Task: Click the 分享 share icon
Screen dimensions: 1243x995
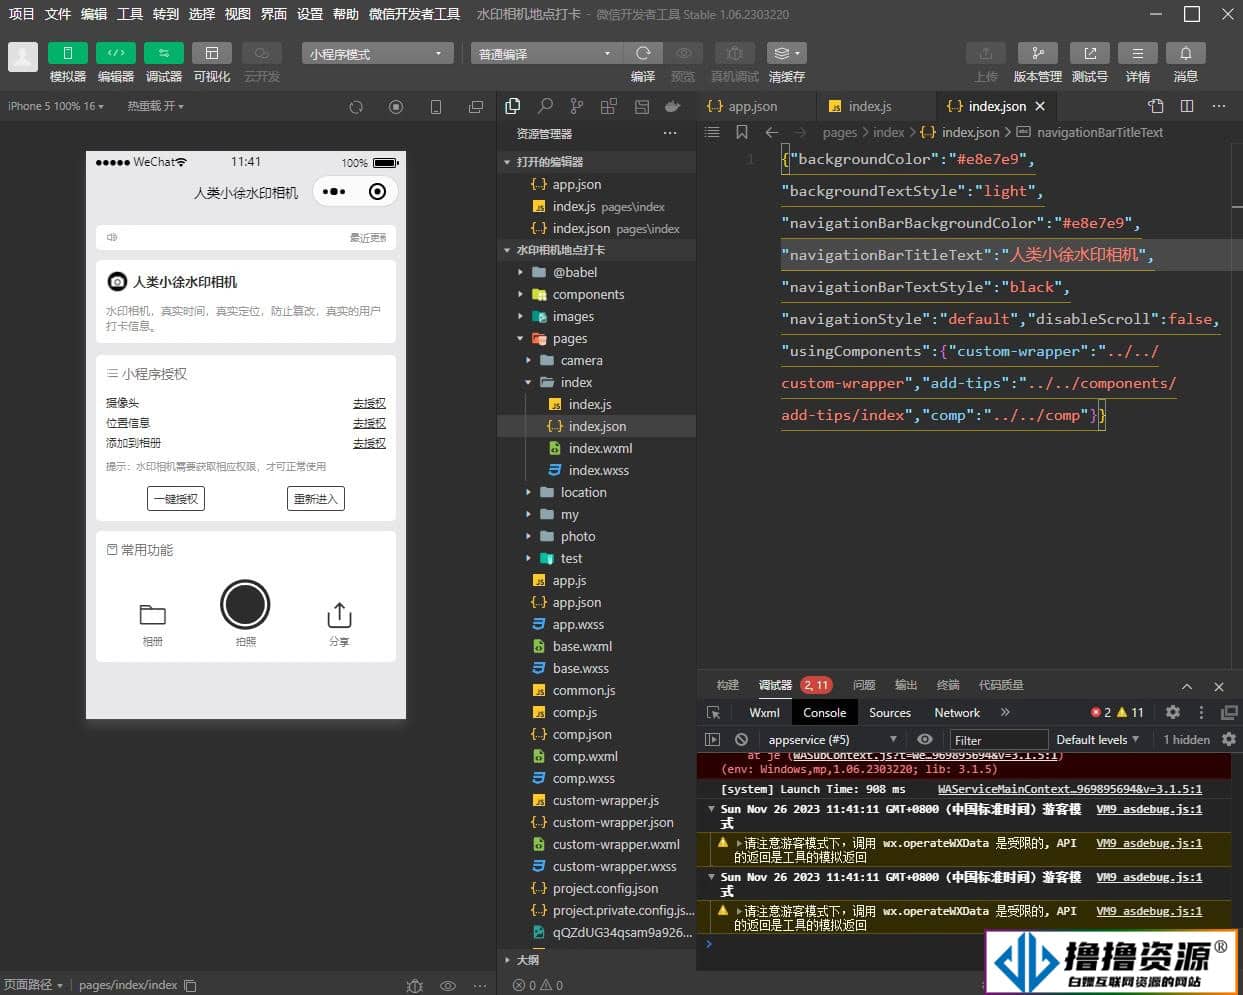Action: coord(339,615)
